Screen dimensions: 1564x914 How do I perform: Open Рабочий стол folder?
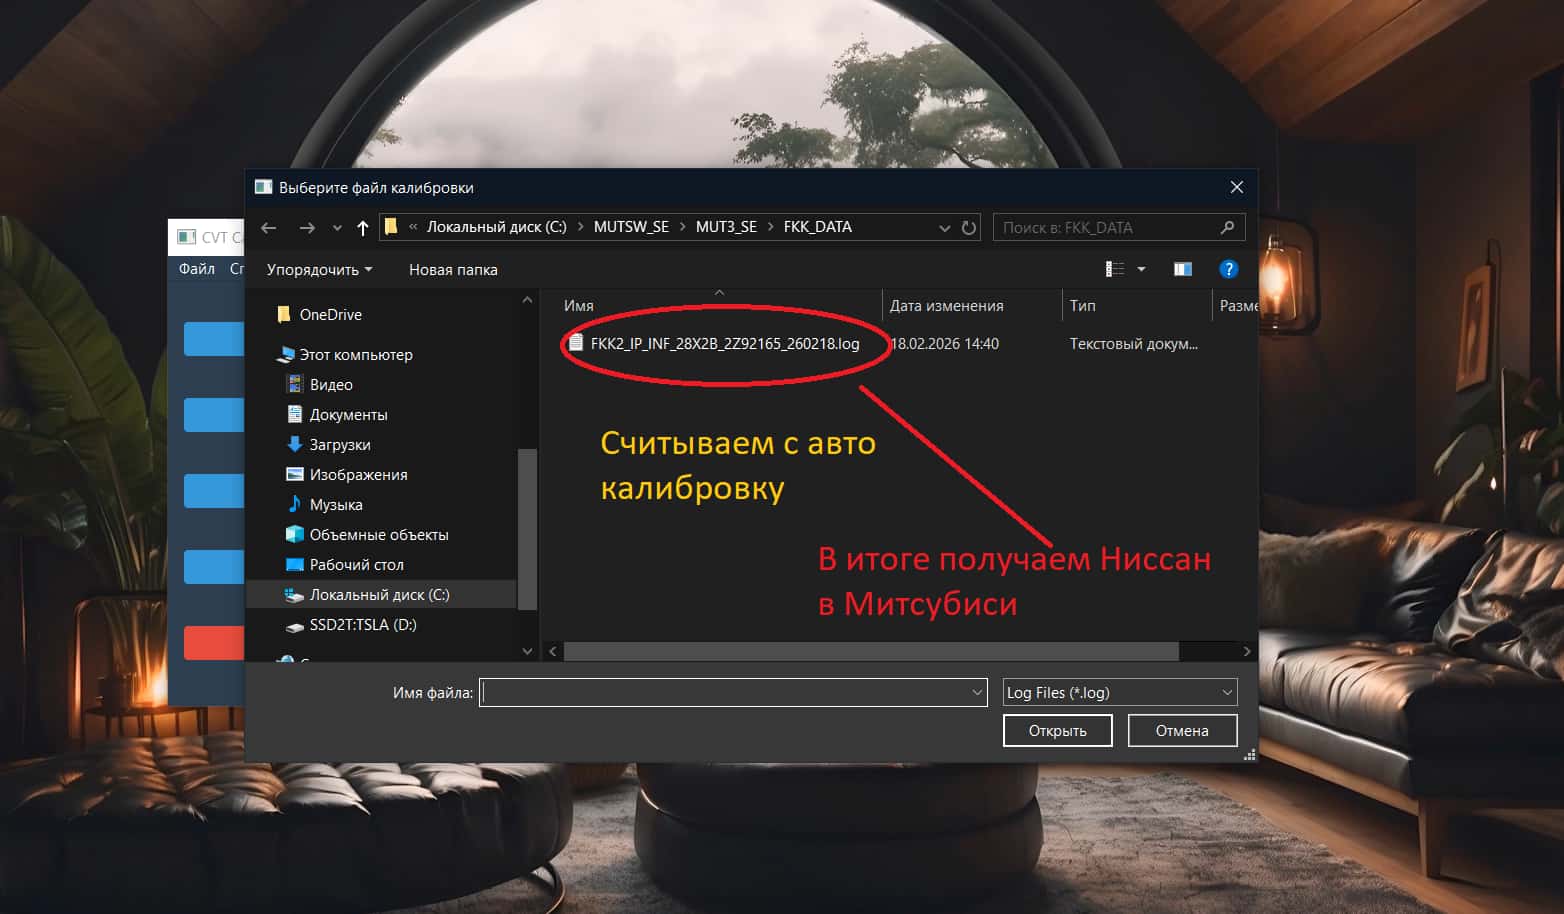click(x=356, y=565)
